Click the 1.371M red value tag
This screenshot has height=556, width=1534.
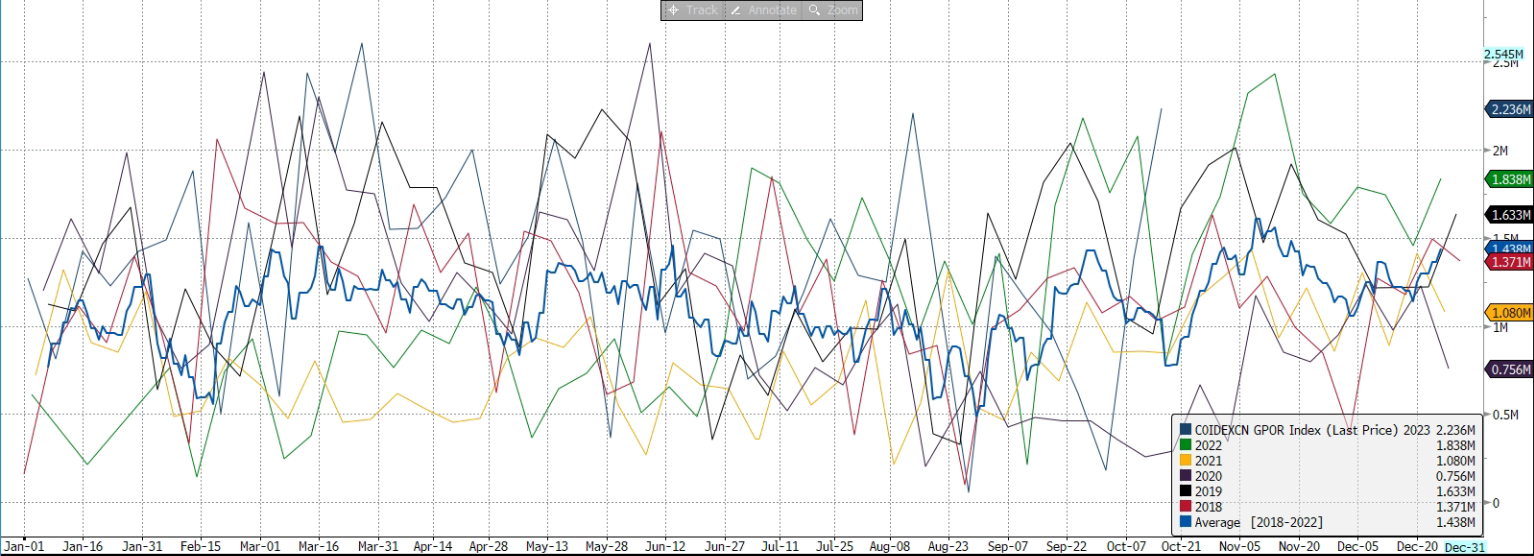(x=1508, y=262)
